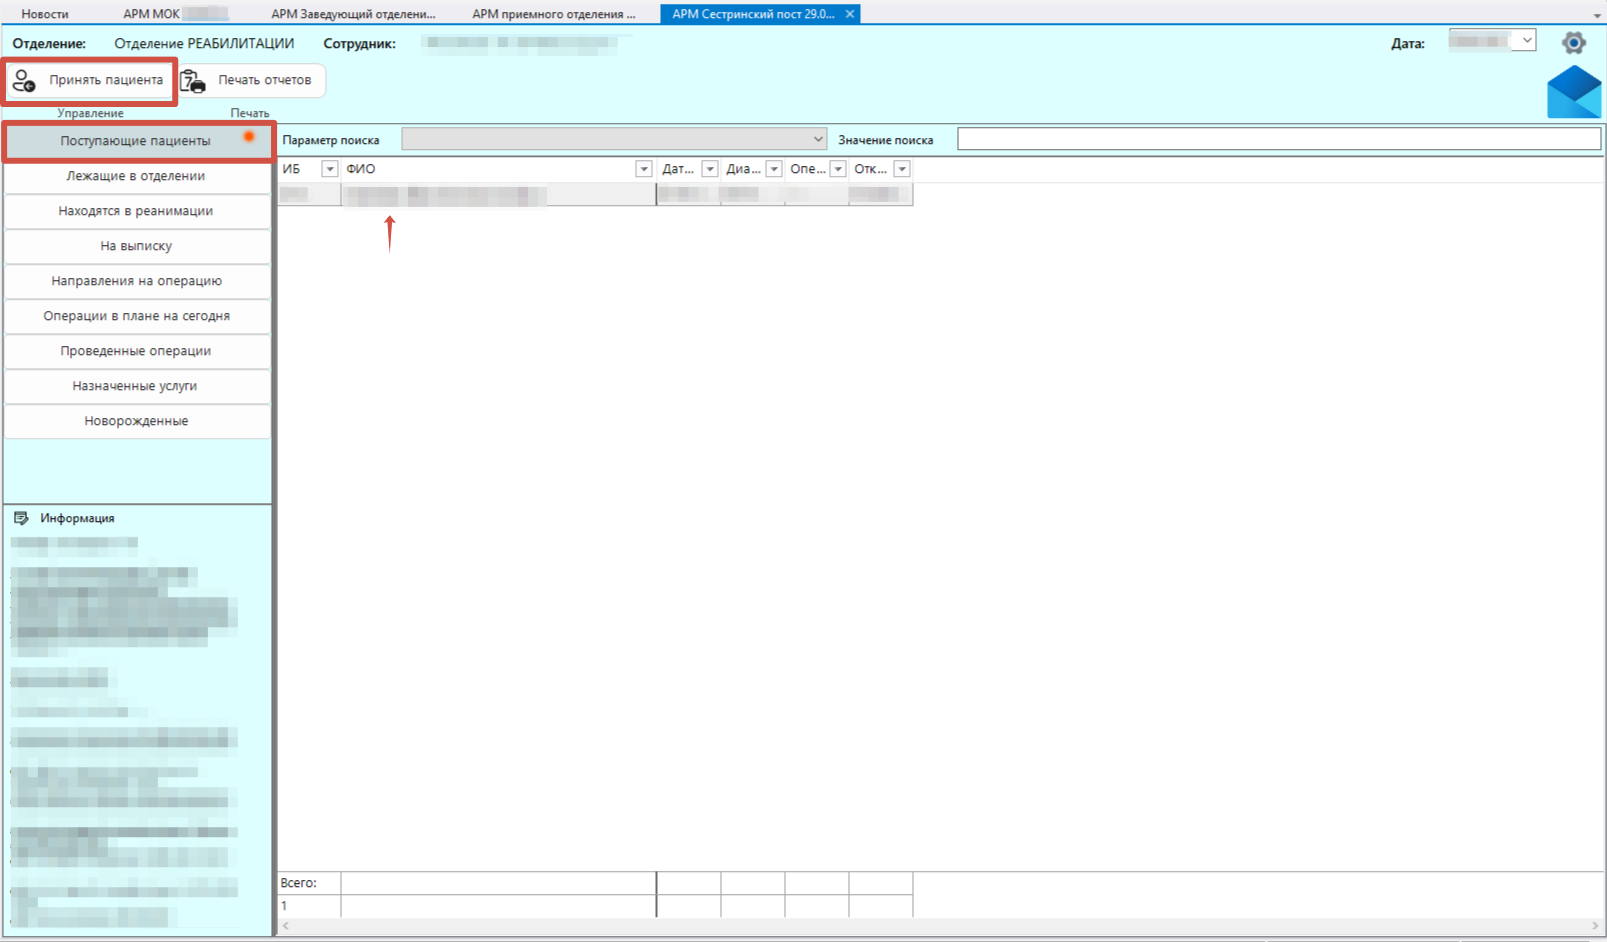Screen dimensions: 1607x942
Task: Switch to АРМ приемного отделения tab
Action: tap(553, 14)
